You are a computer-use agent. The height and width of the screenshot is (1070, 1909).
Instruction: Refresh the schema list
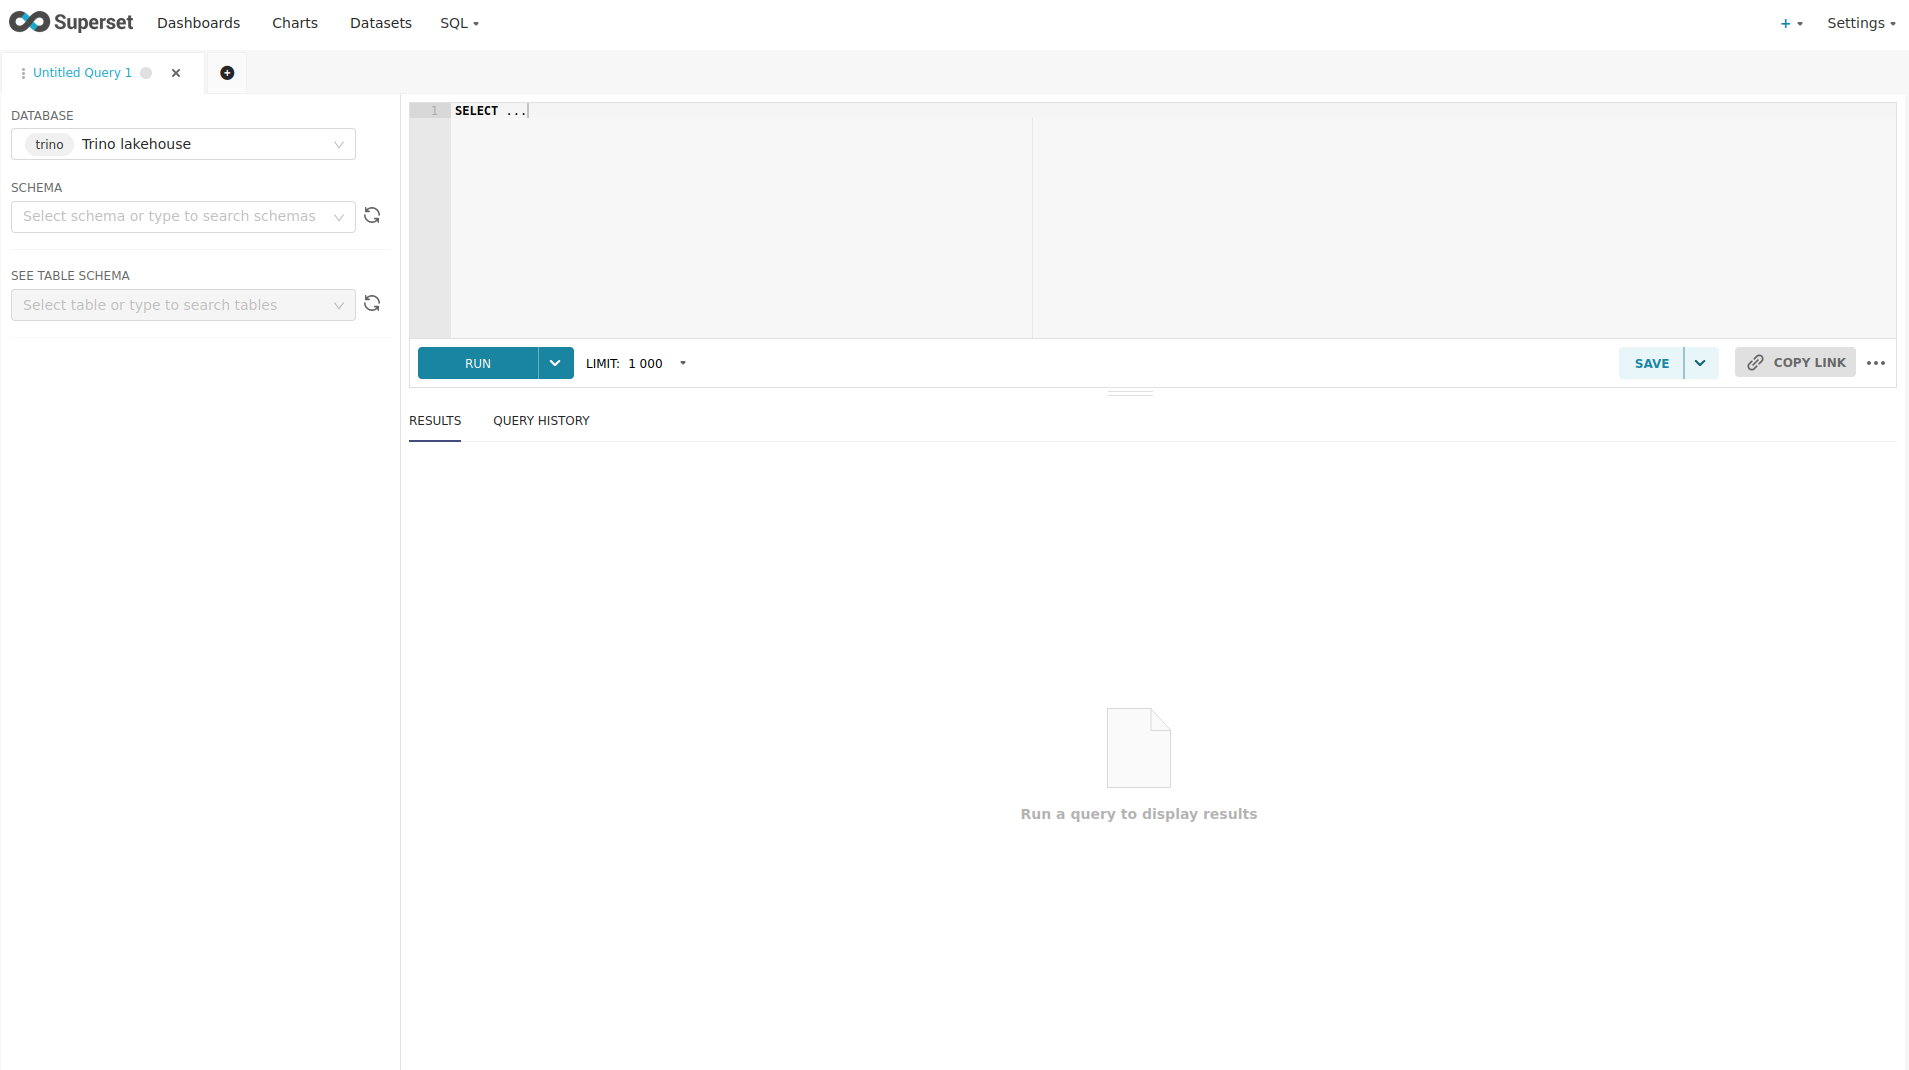(372, 216)
